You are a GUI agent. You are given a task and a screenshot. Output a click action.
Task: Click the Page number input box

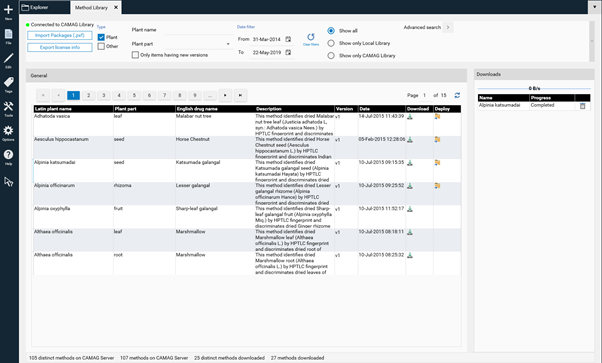(x=425, y=95)
